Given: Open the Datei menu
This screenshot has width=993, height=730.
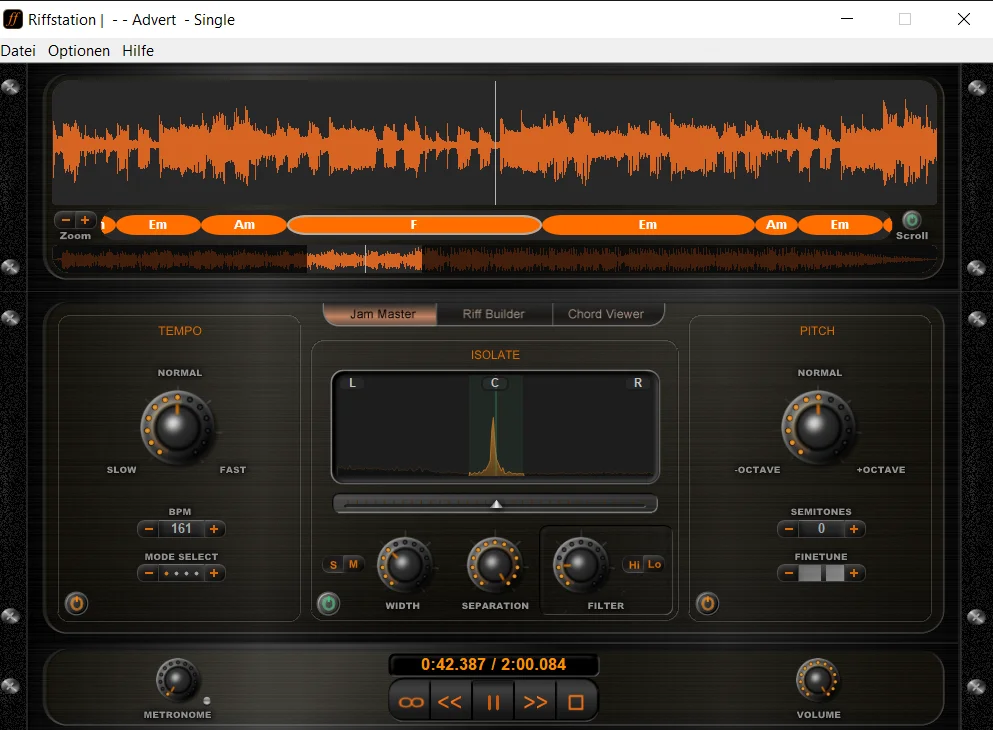Looking at the screenshot, I should coord(18,50).
